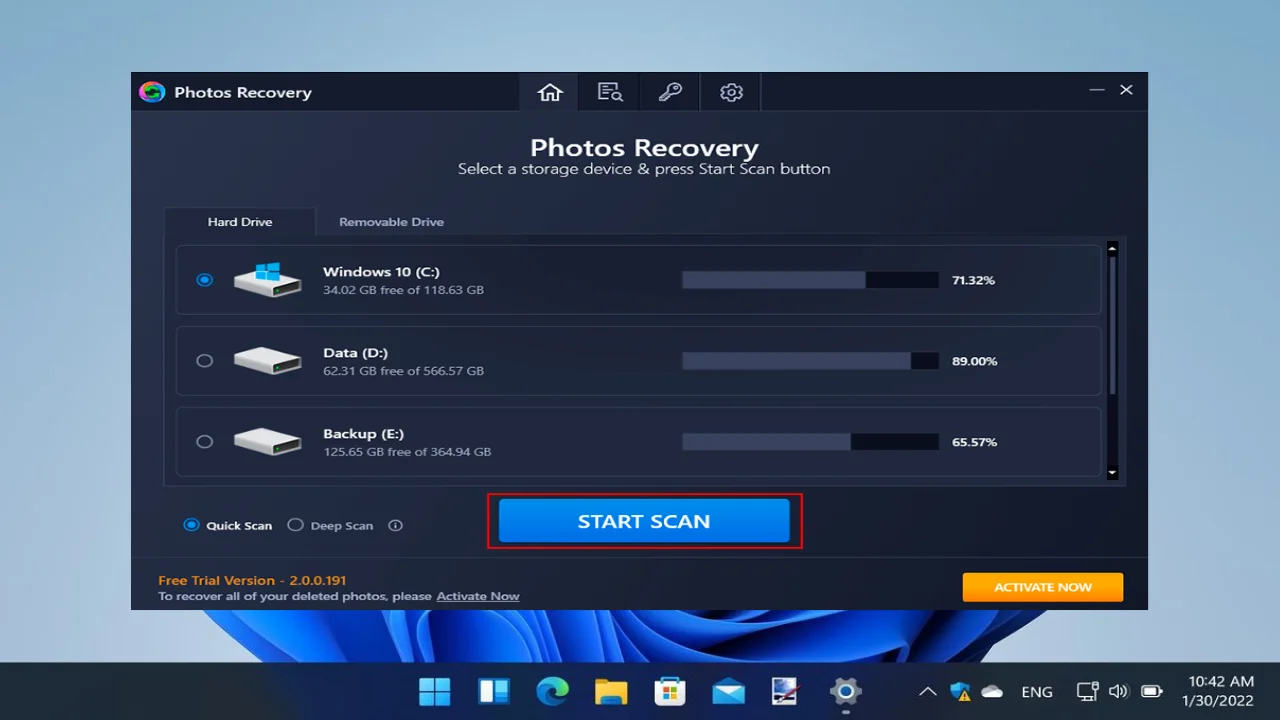Click the 89.00% usage value
Image resolution: width=1280 pixels, height=720 pixels.
click(x=974, y=361)
